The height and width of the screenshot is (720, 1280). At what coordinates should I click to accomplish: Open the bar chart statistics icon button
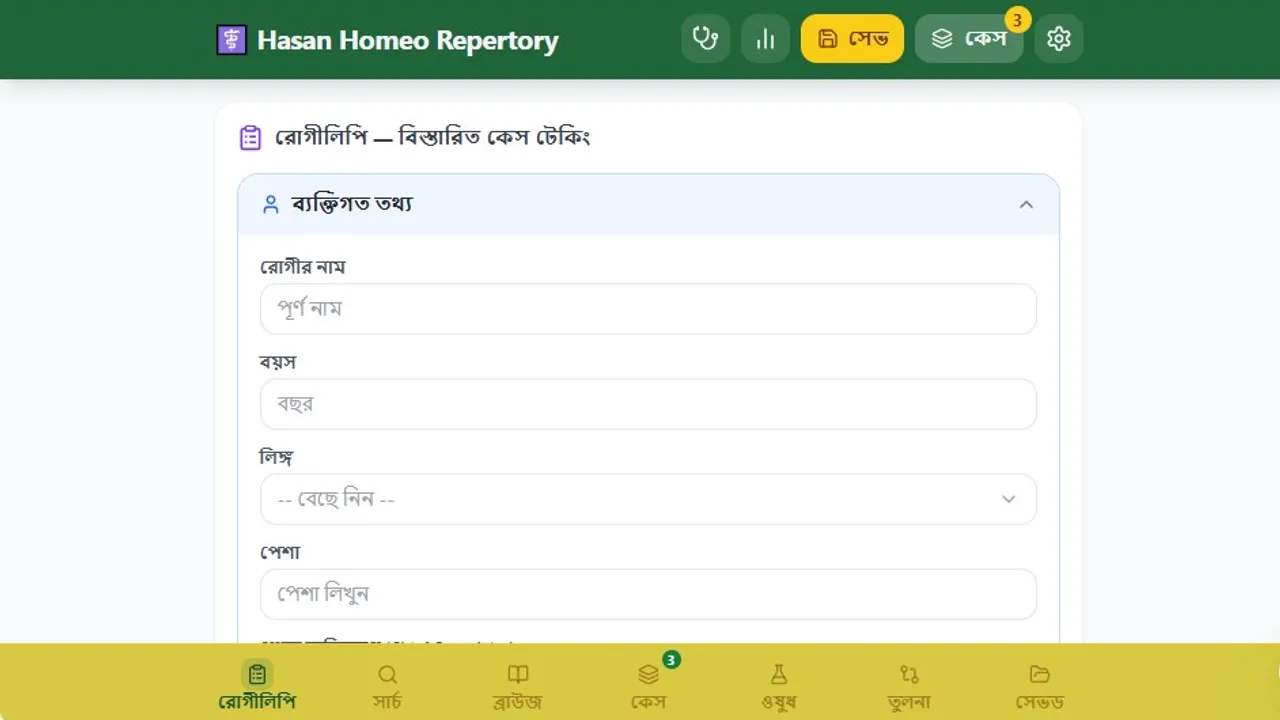coord(765,39)
